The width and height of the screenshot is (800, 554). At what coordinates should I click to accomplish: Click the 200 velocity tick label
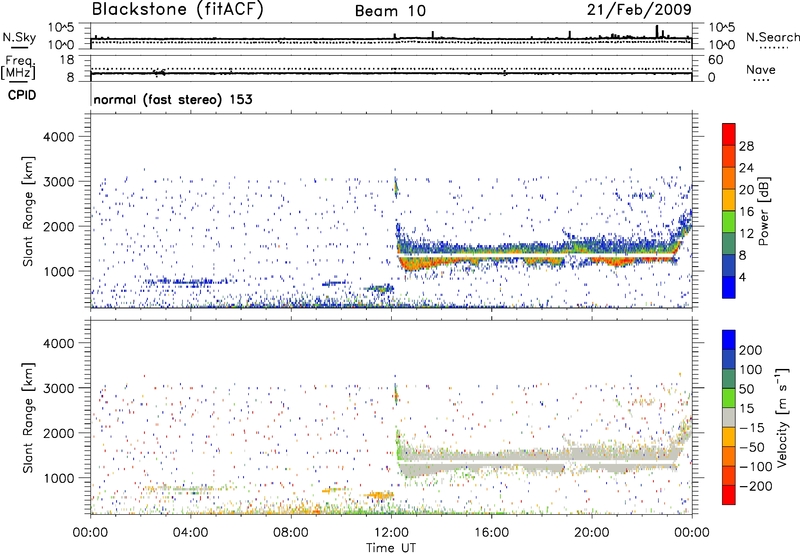pyautogui.click(x=751, y=350)
